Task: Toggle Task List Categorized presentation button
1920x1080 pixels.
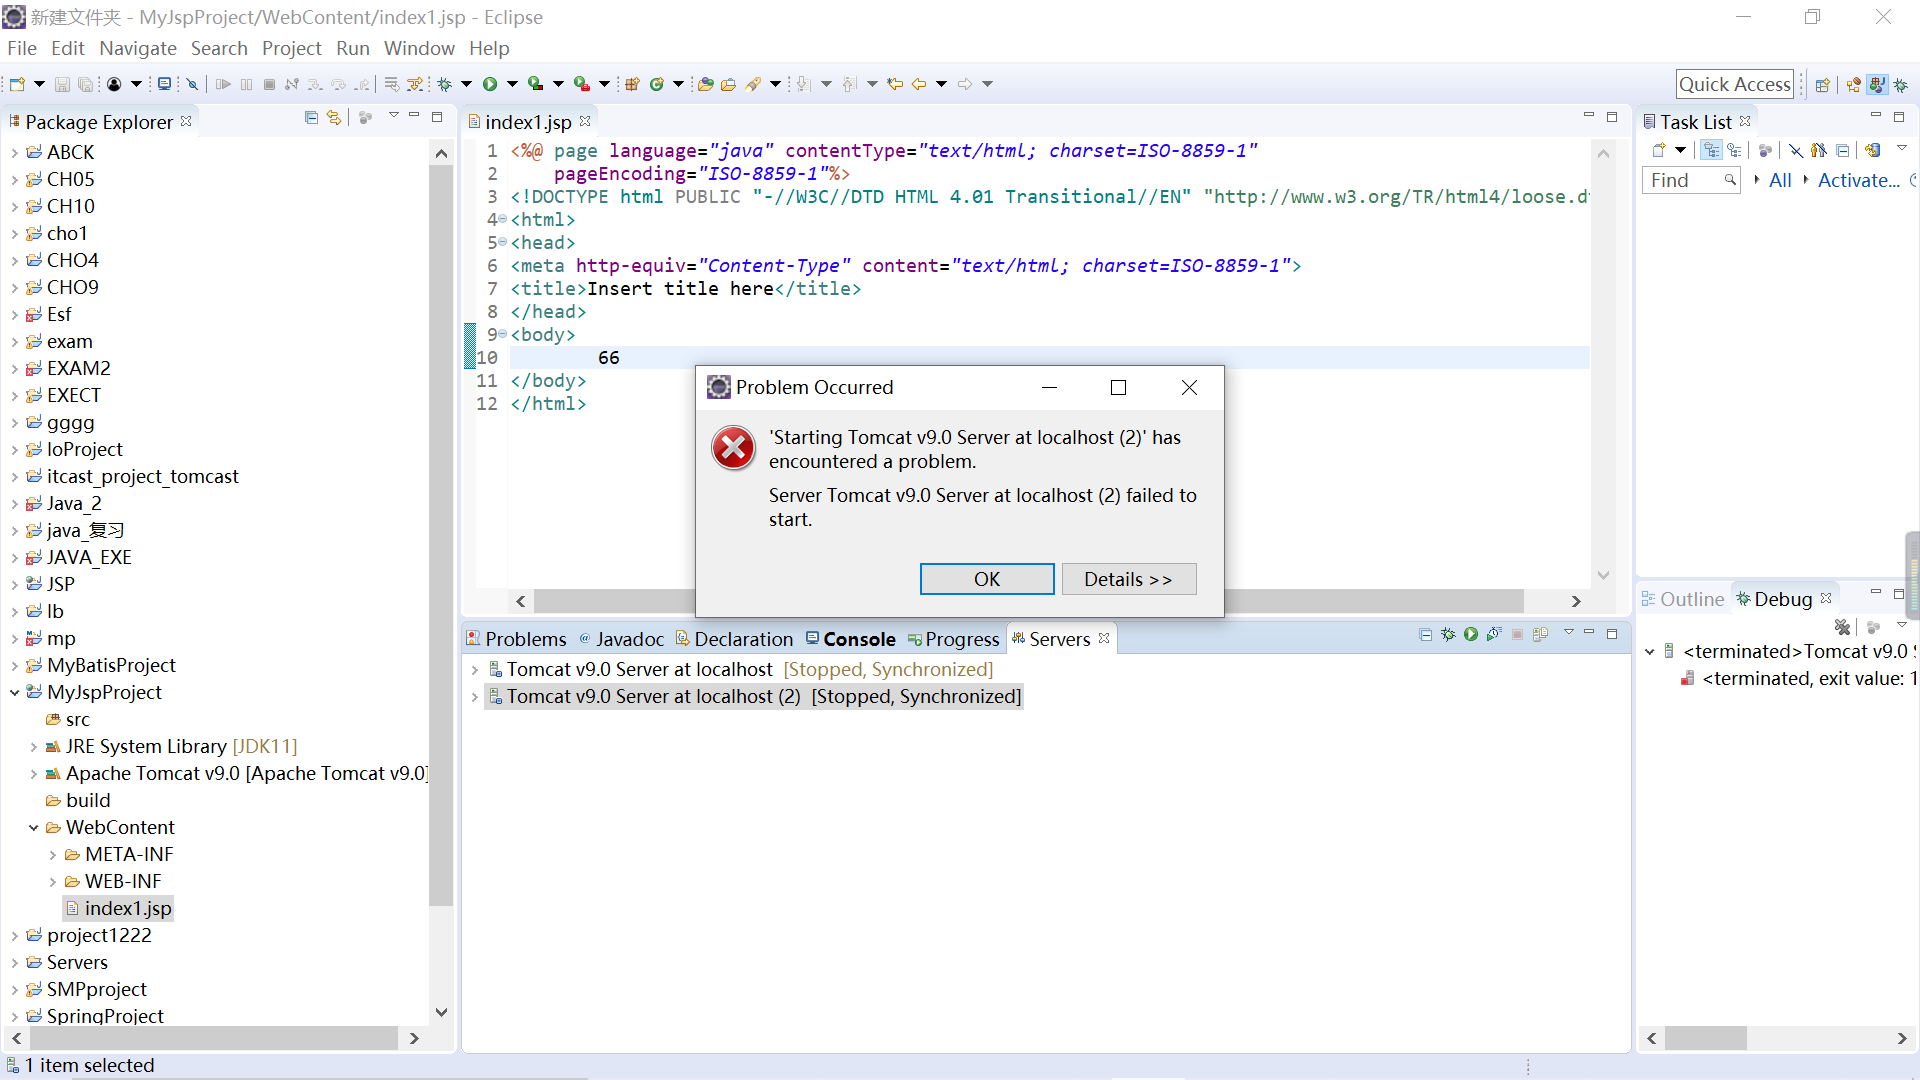Action: [1712, 150]
